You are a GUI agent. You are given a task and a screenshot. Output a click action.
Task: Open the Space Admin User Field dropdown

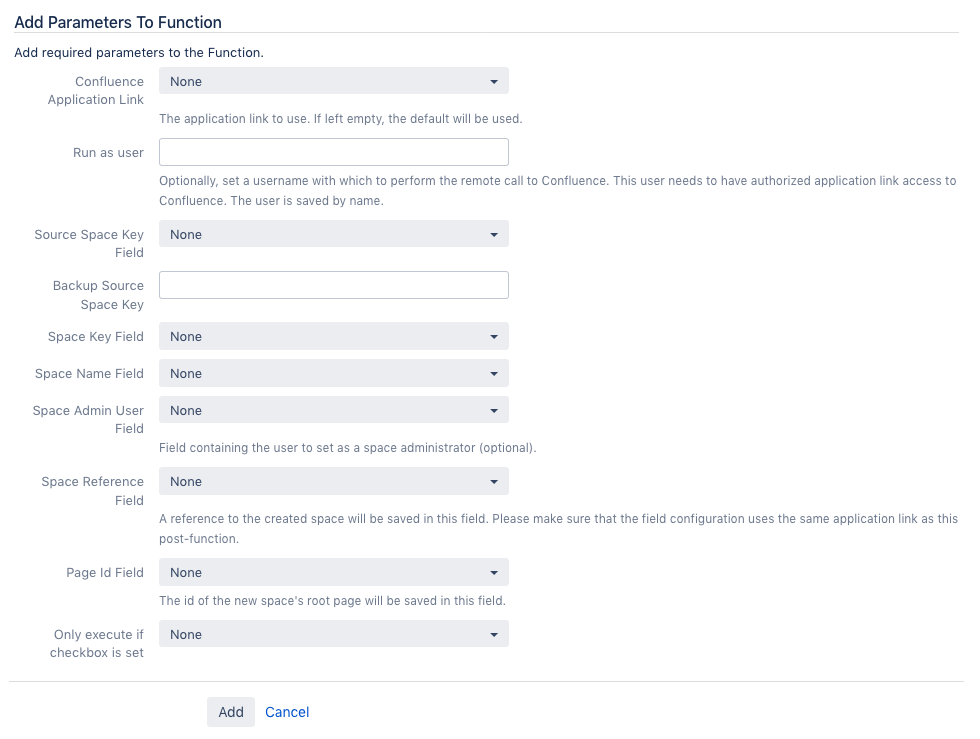(x=334, y=410)
